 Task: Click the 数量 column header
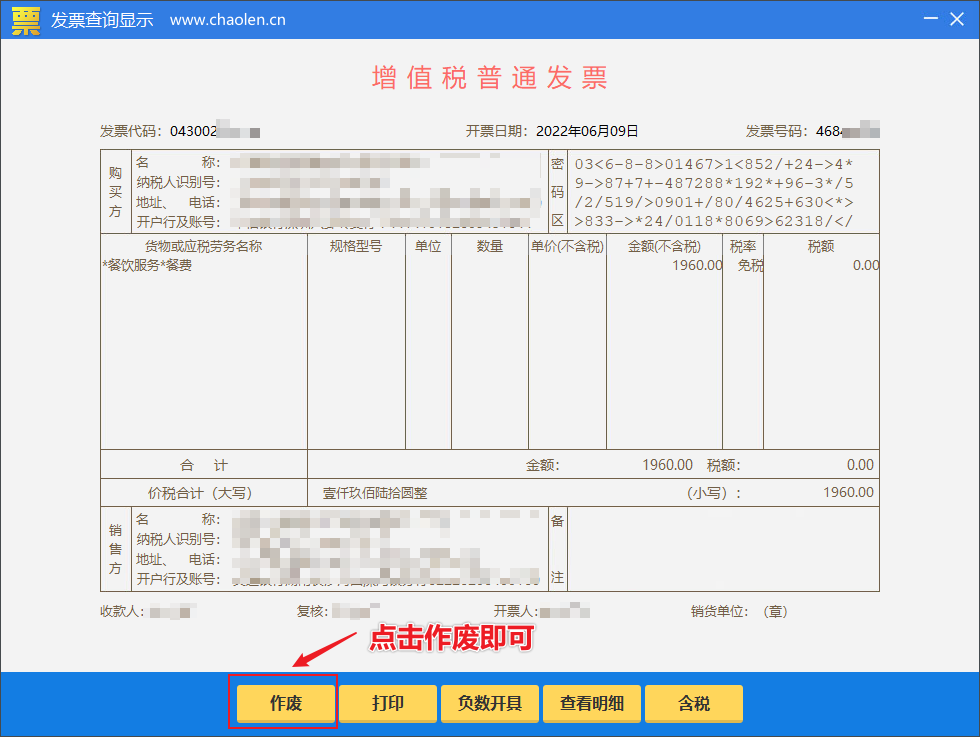click(489, 246)
